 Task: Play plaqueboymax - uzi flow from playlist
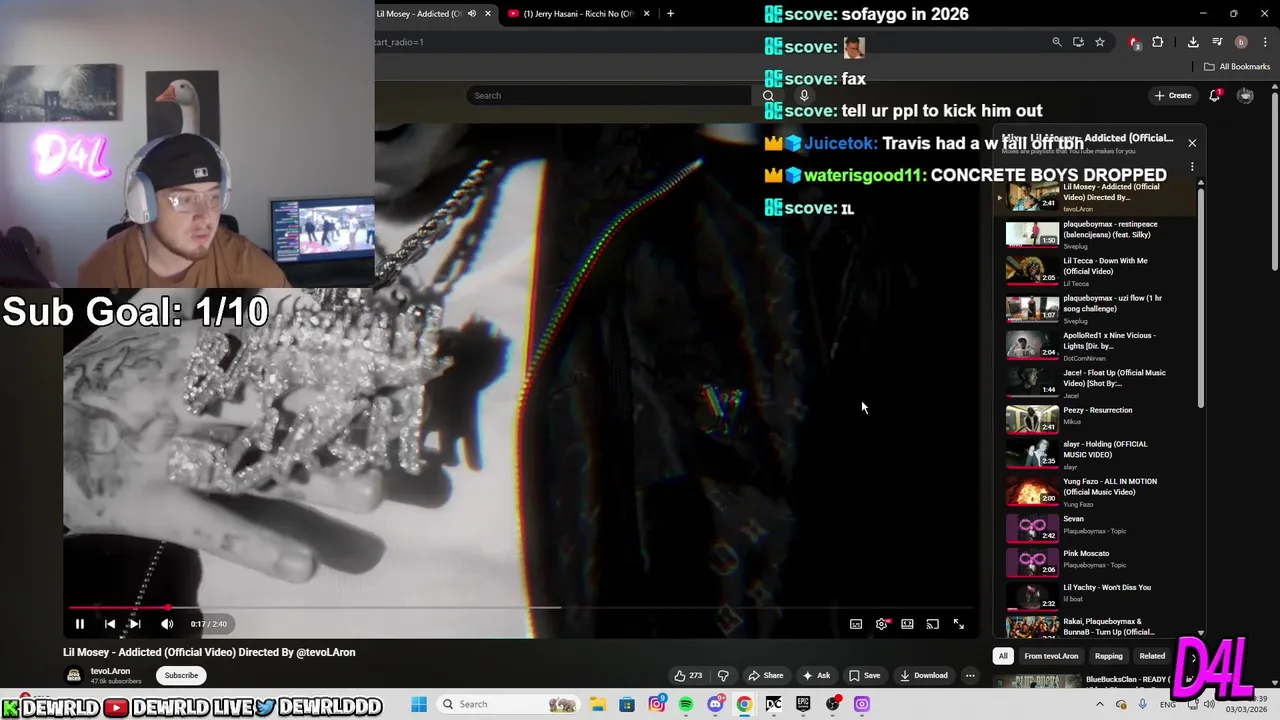tap(1098, 308)
